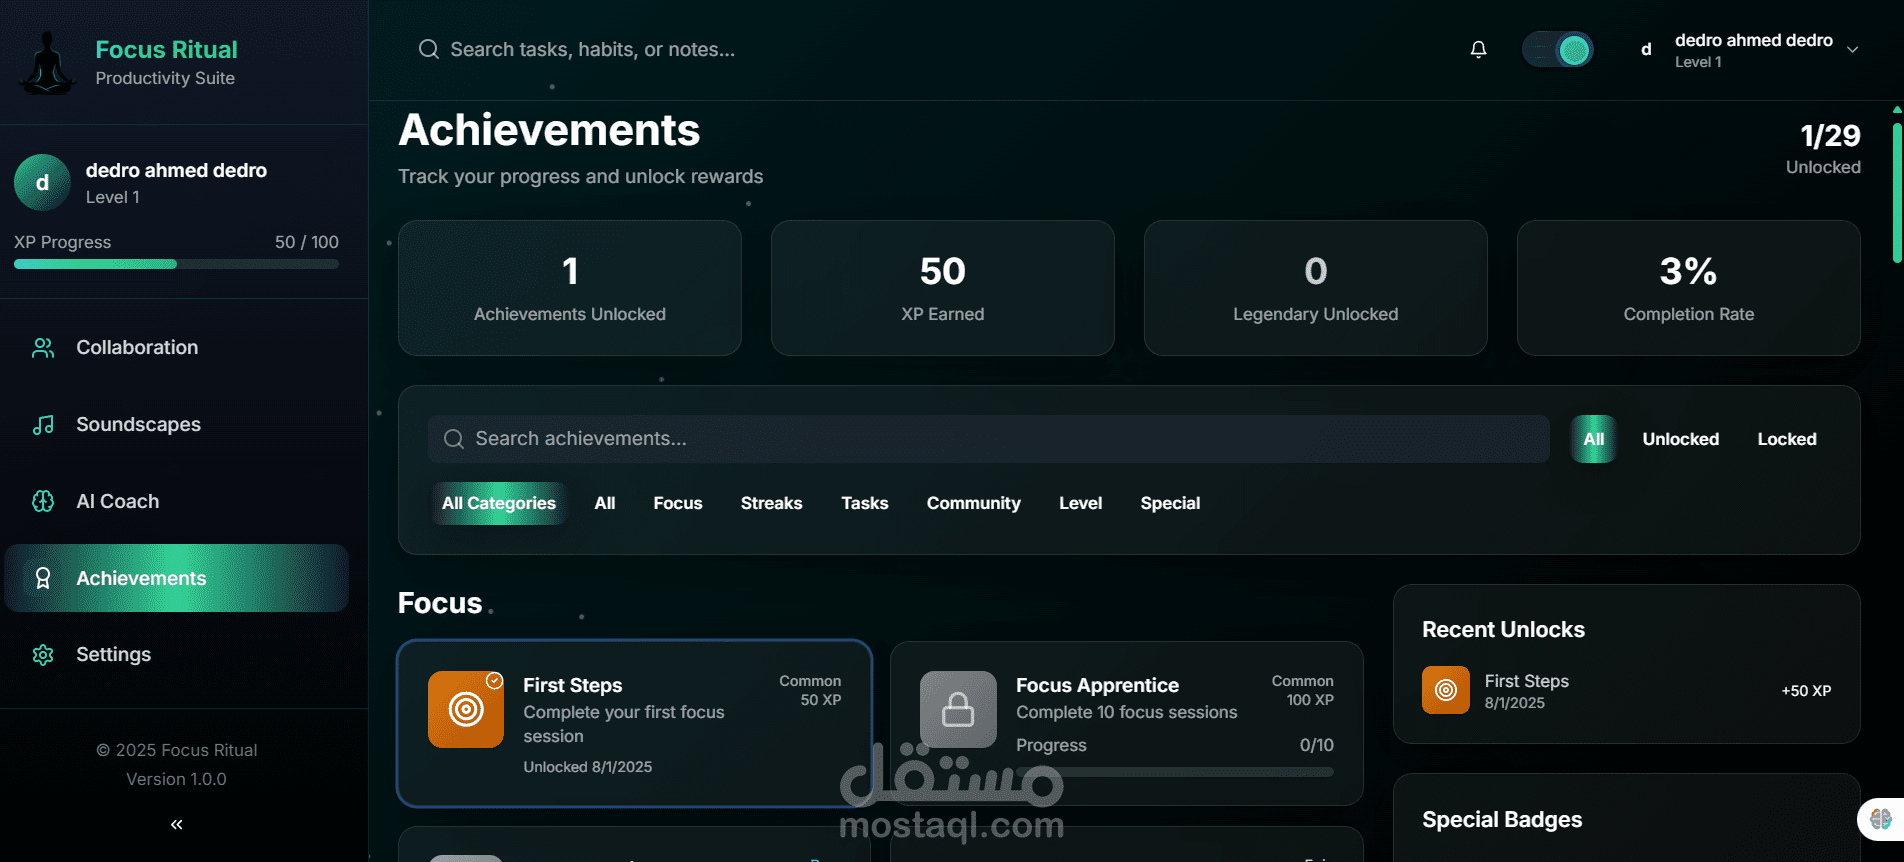Open Soundscapes from the sidebar

[176, 424]
